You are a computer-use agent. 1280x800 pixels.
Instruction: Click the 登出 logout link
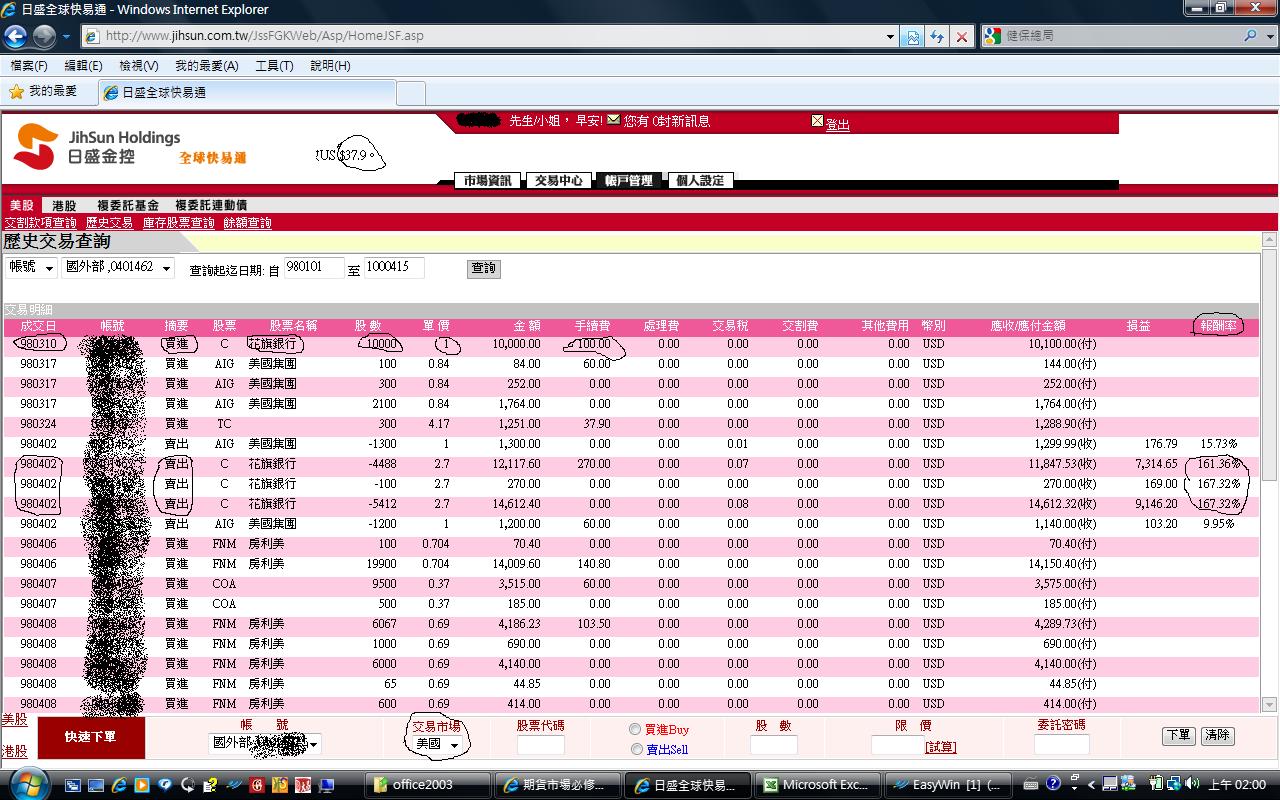click(837, 125)
